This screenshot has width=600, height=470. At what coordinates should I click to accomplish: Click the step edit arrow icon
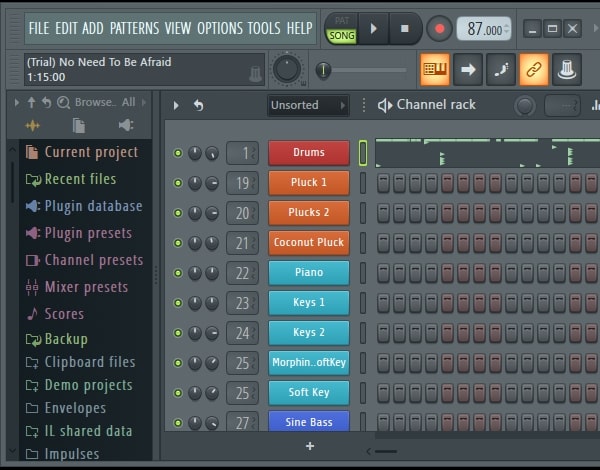468,69
